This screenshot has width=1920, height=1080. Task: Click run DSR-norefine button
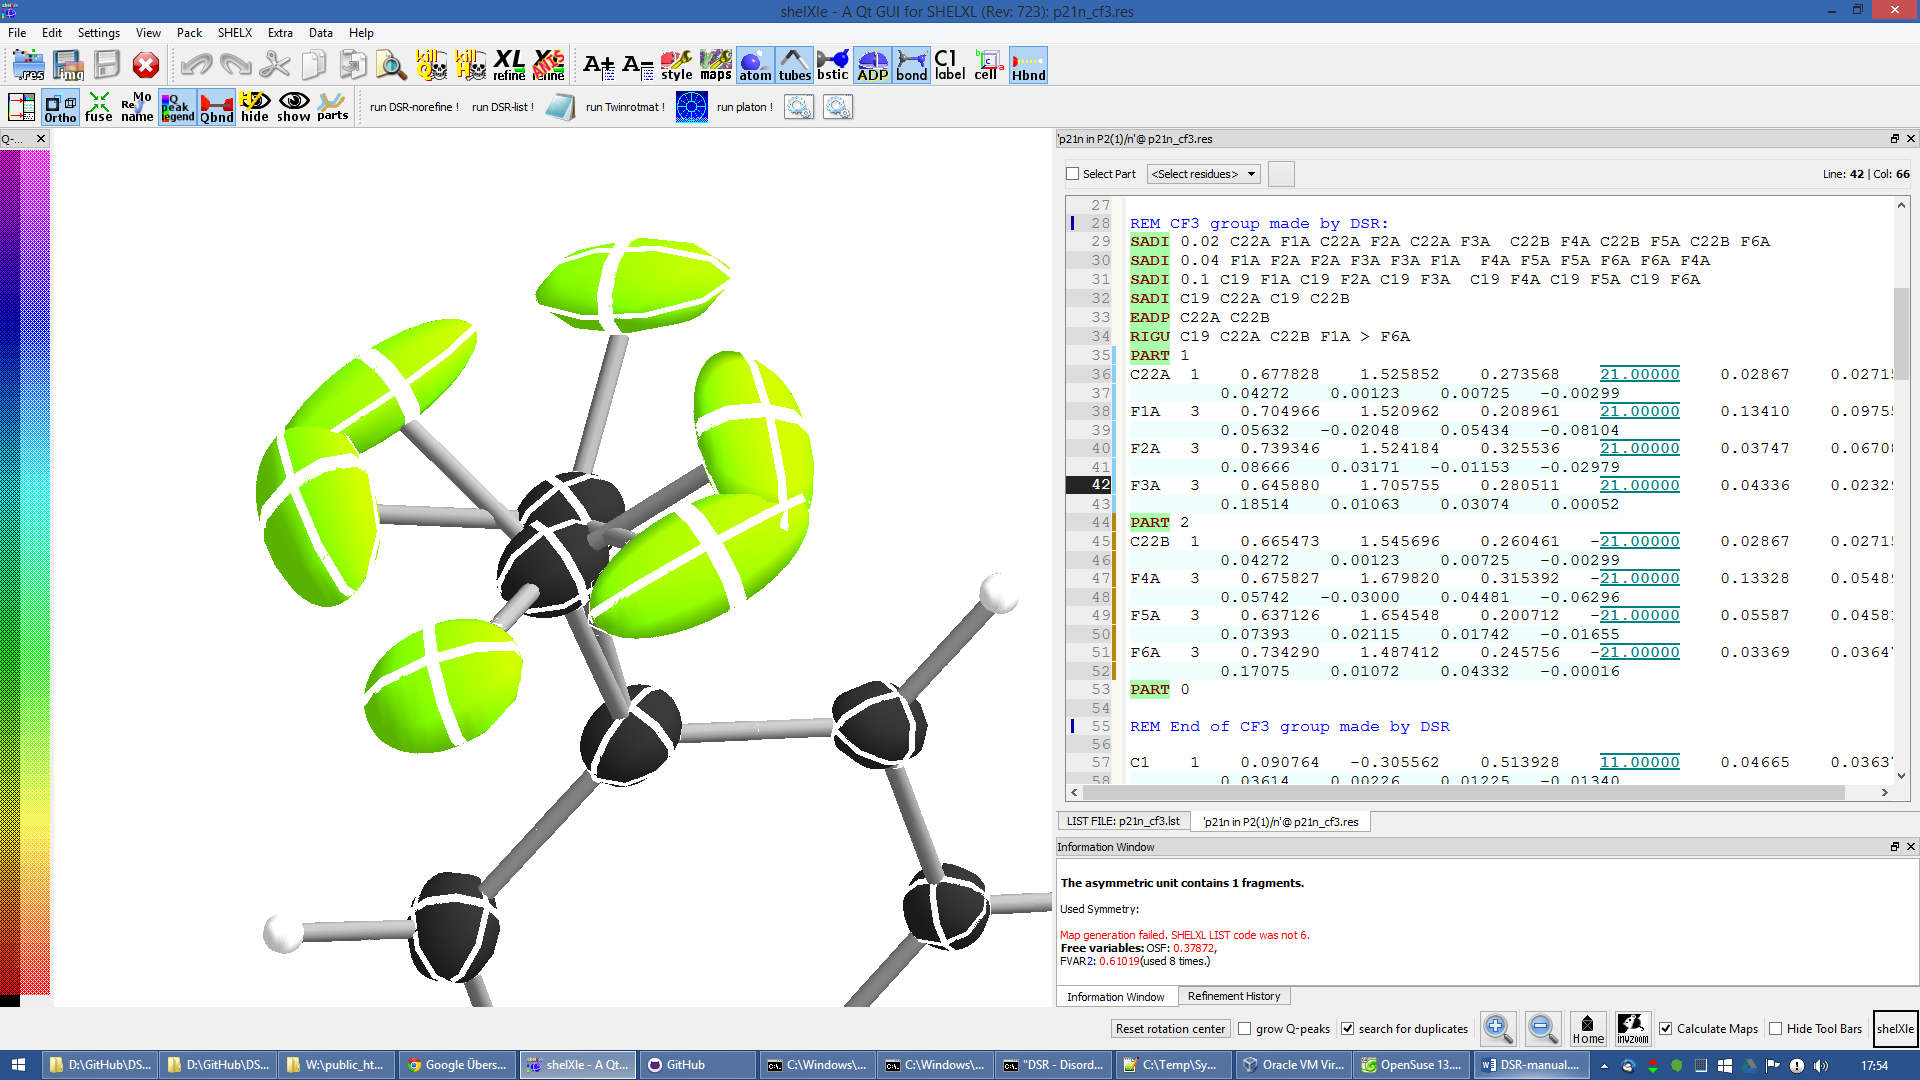[414, 107]
